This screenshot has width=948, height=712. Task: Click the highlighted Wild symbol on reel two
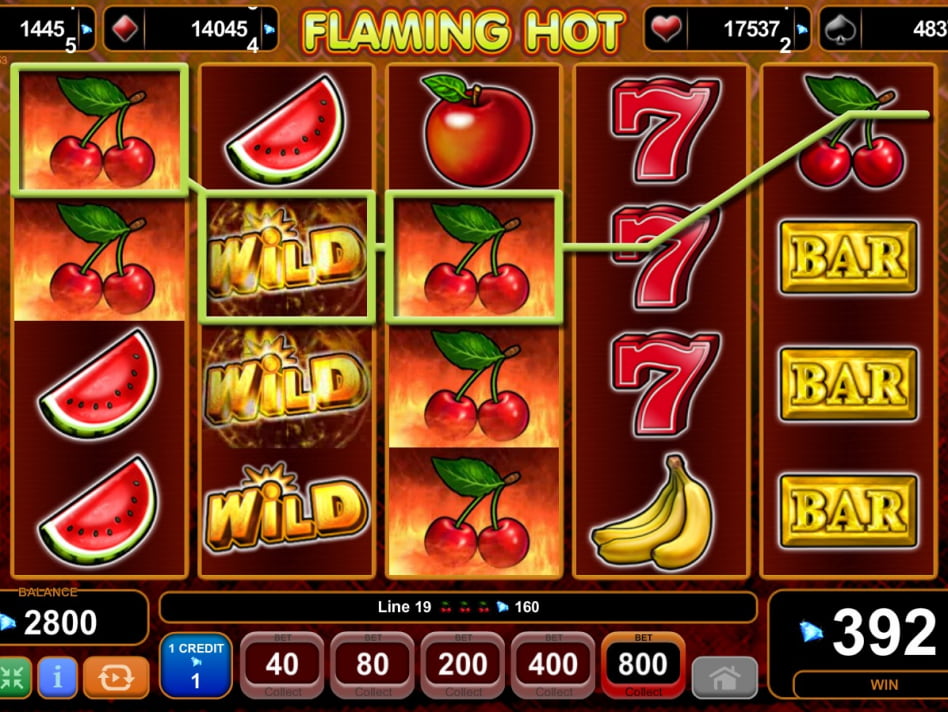pyautogui.click(x=287, y=257)
